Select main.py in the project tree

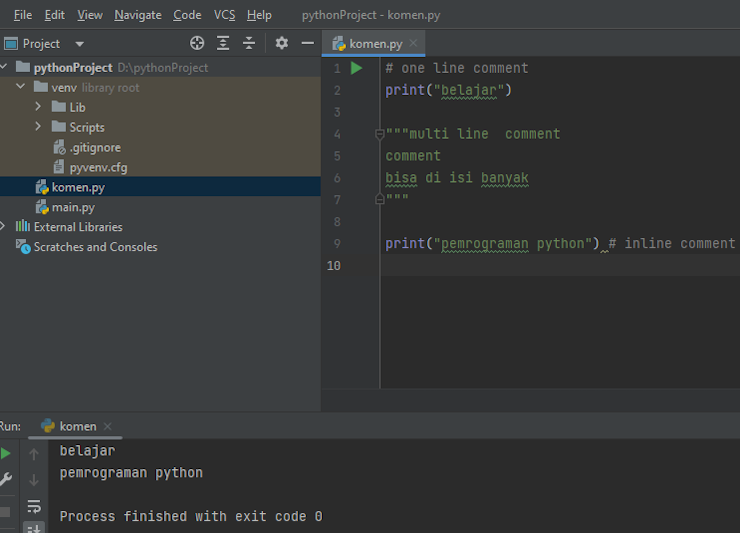point(73,207)
